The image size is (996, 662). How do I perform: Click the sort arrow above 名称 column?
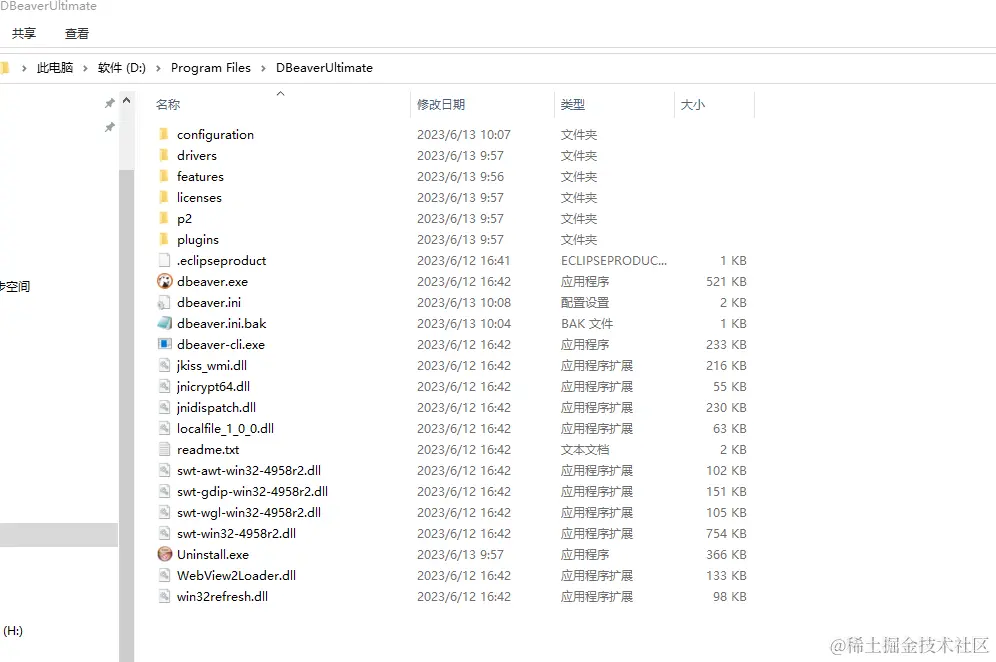pos(280,93)
